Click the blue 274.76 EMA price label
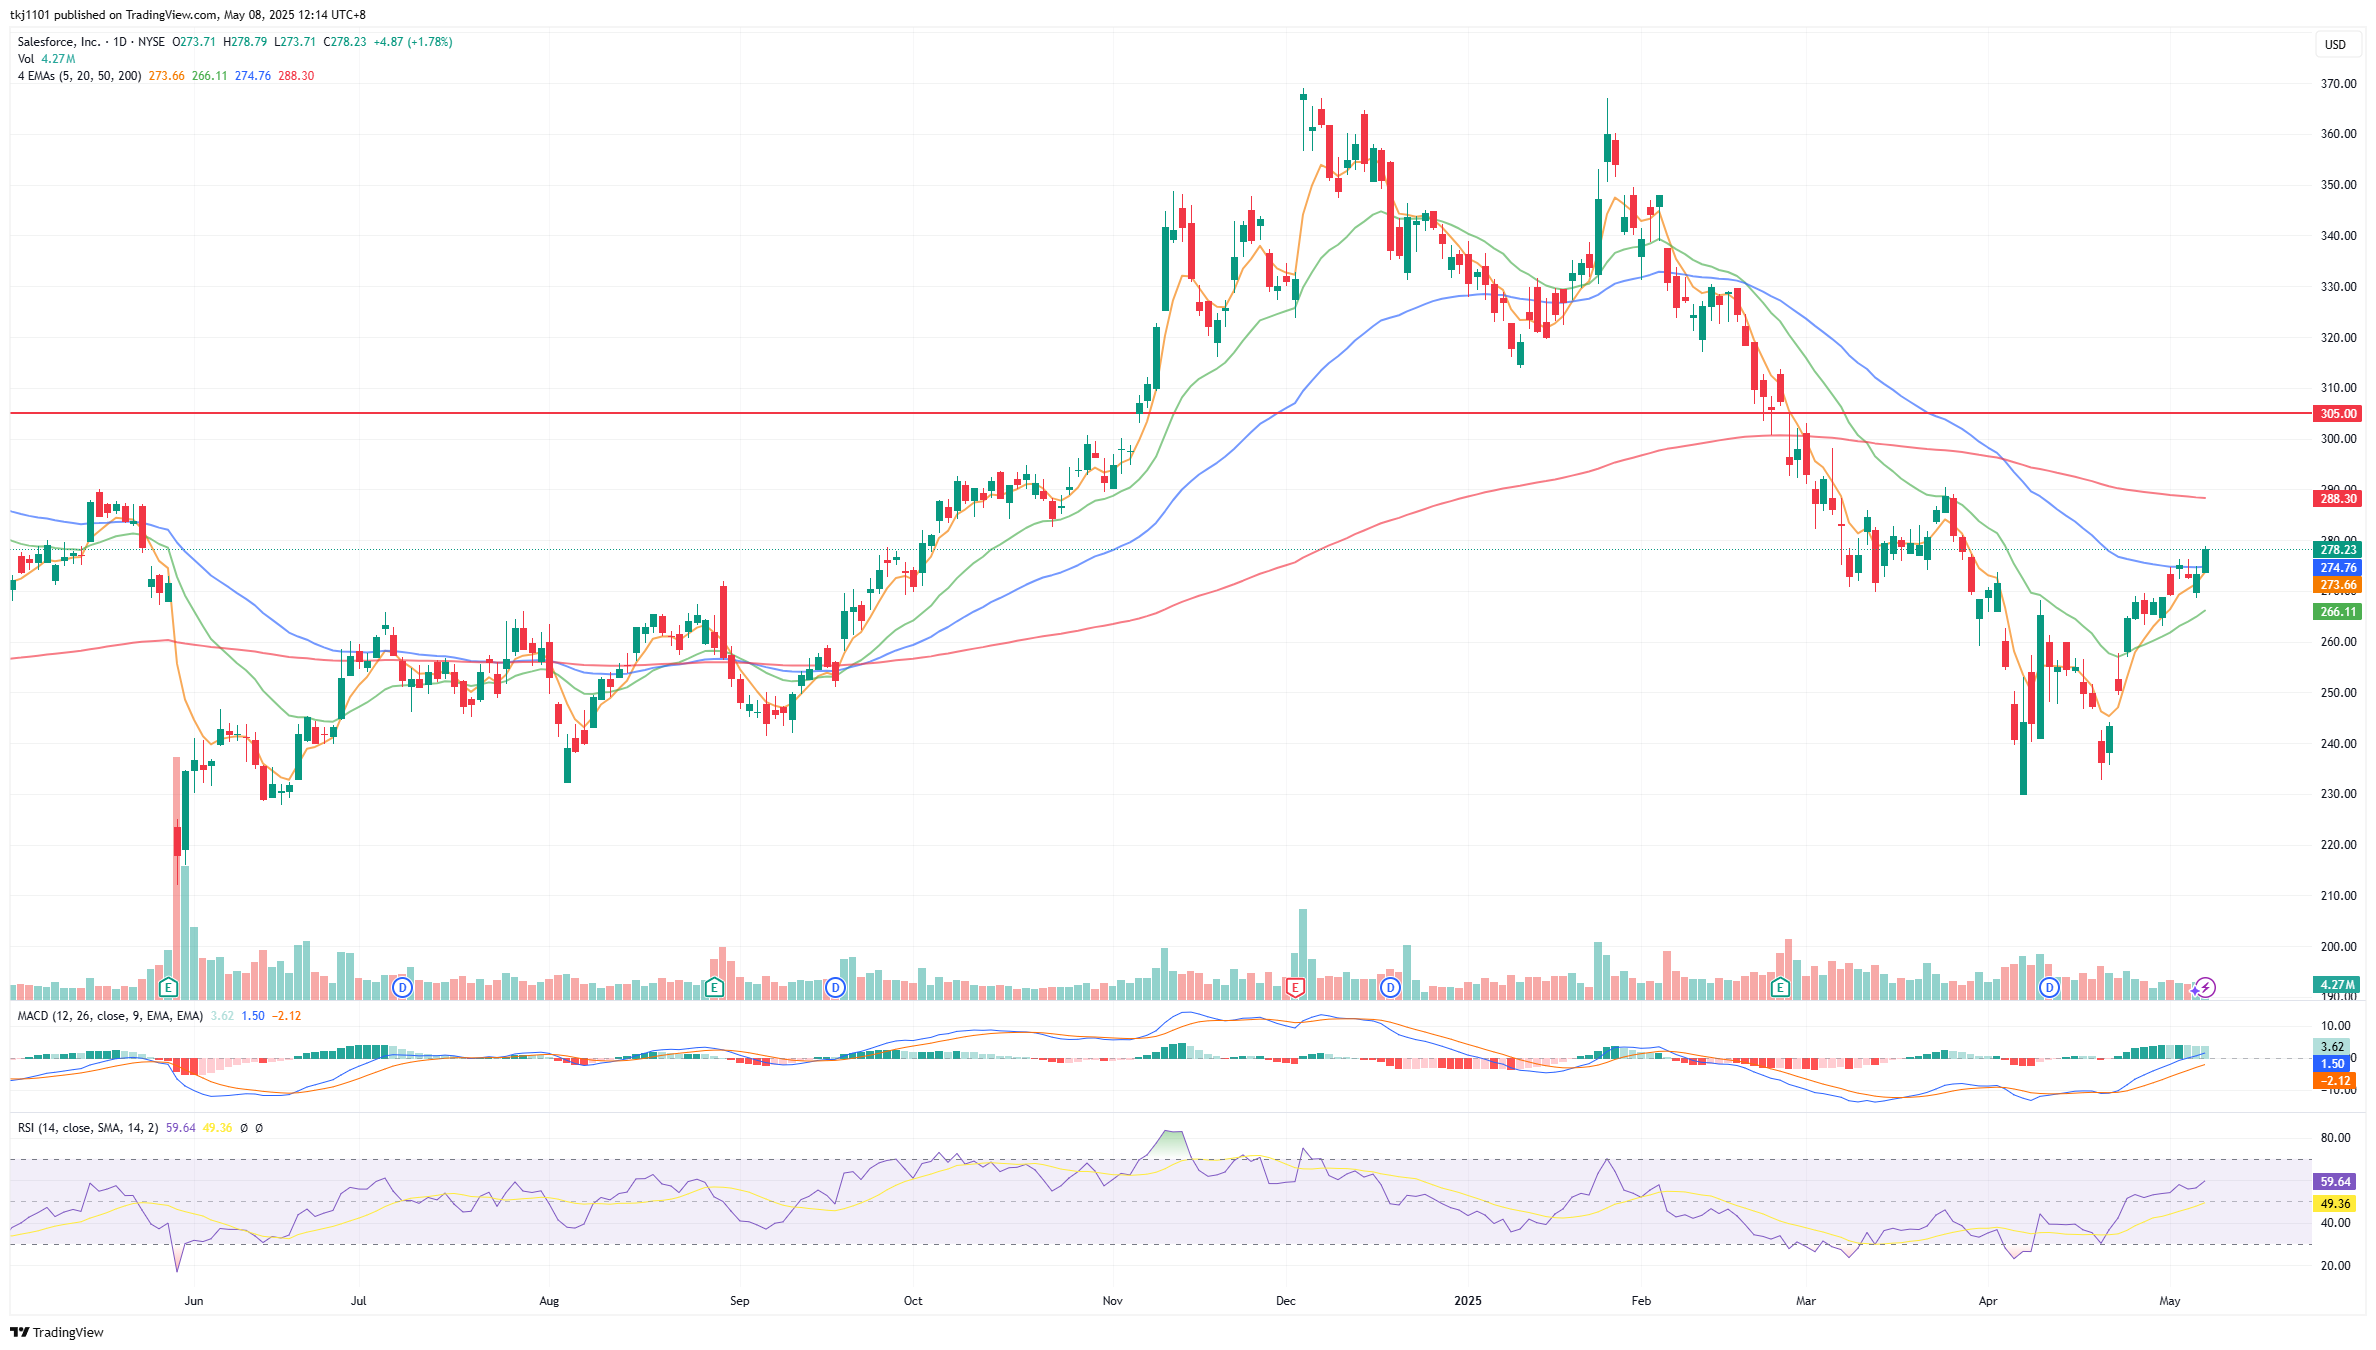The image size is (2376, 1350). (2338, 567)
